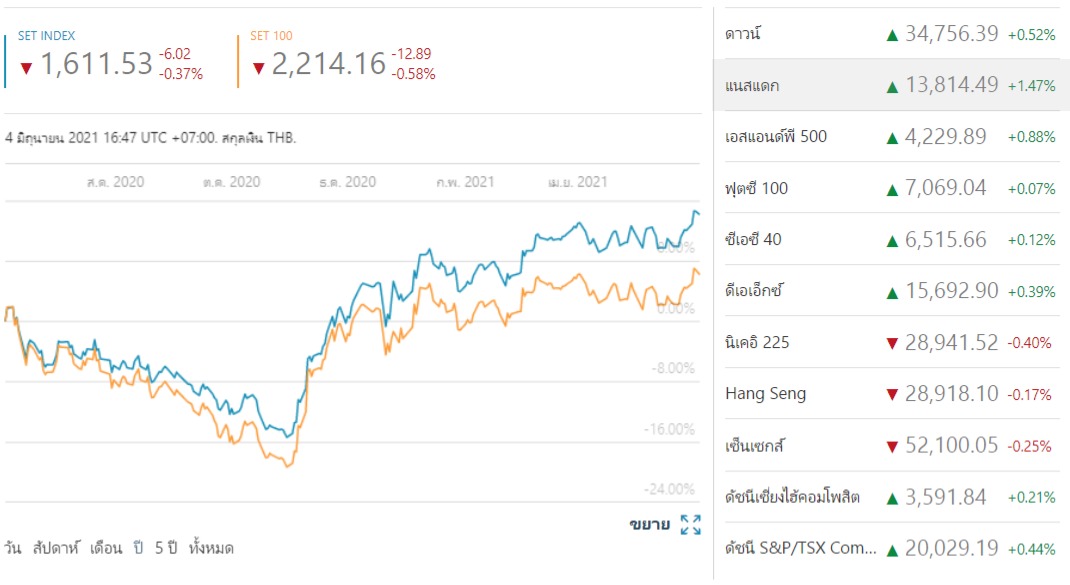Show ทั้งหมด (all) time range
Screen dimensions: 1070x585
(211, 548)
